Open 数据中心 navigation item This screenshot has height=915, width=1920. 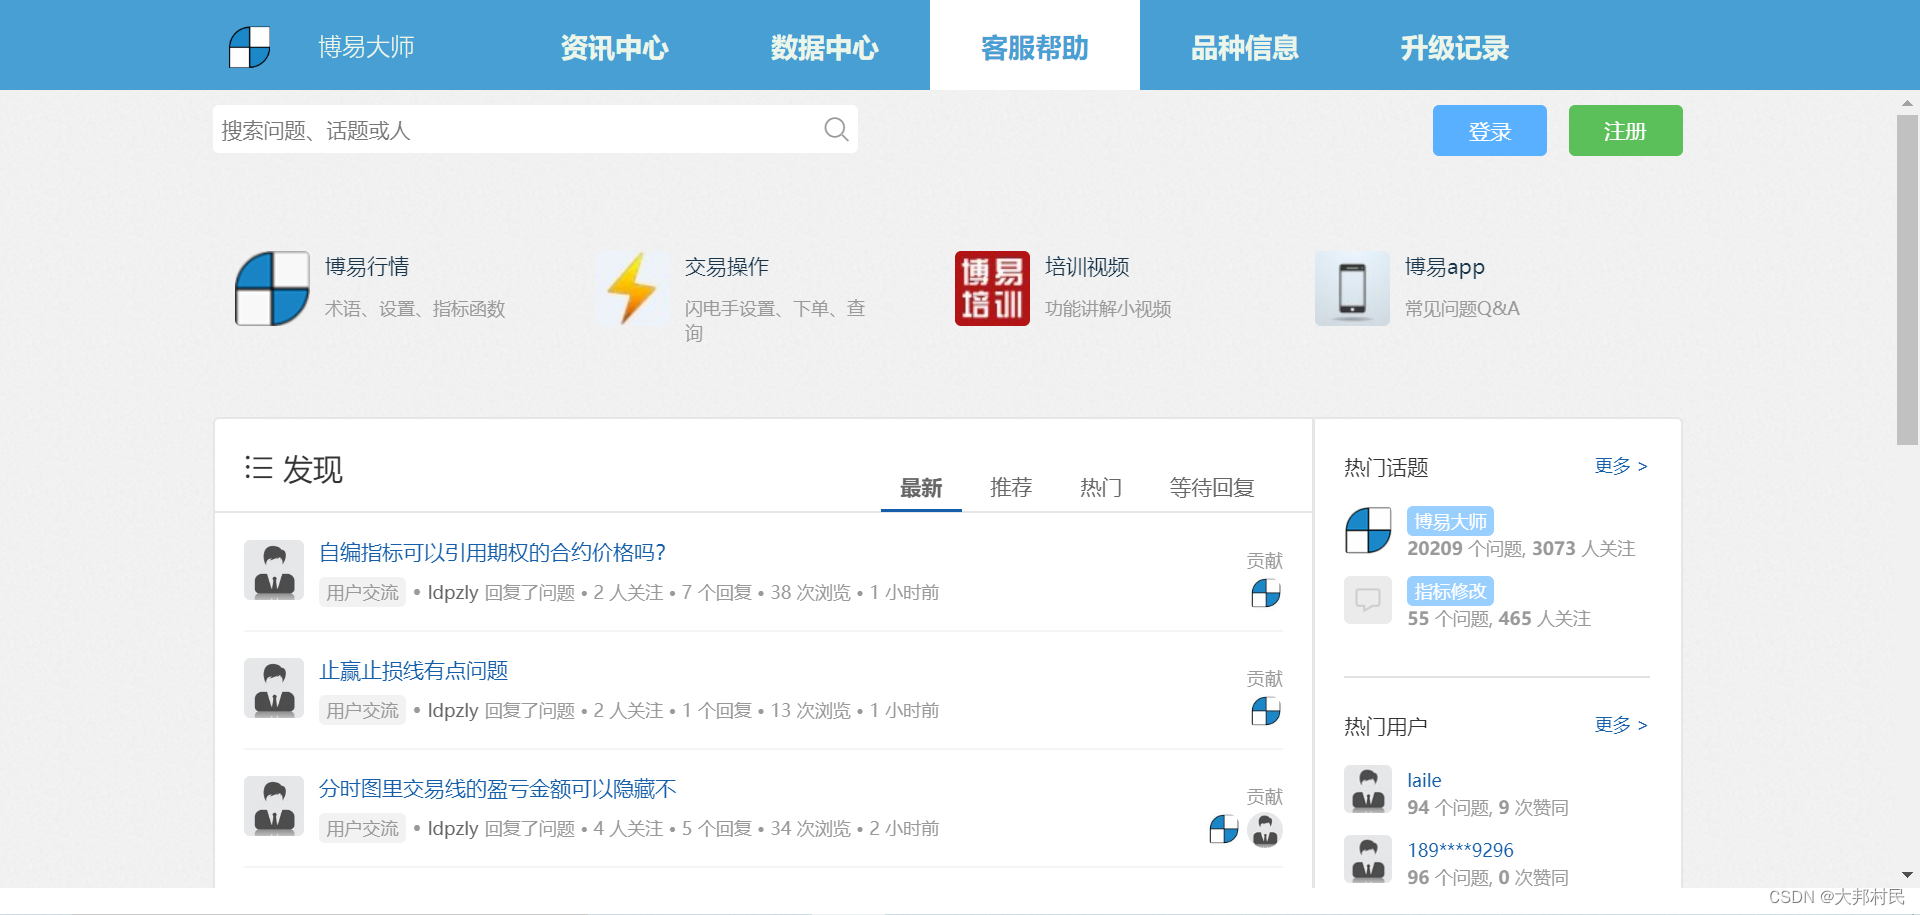(x=824, y=47)
